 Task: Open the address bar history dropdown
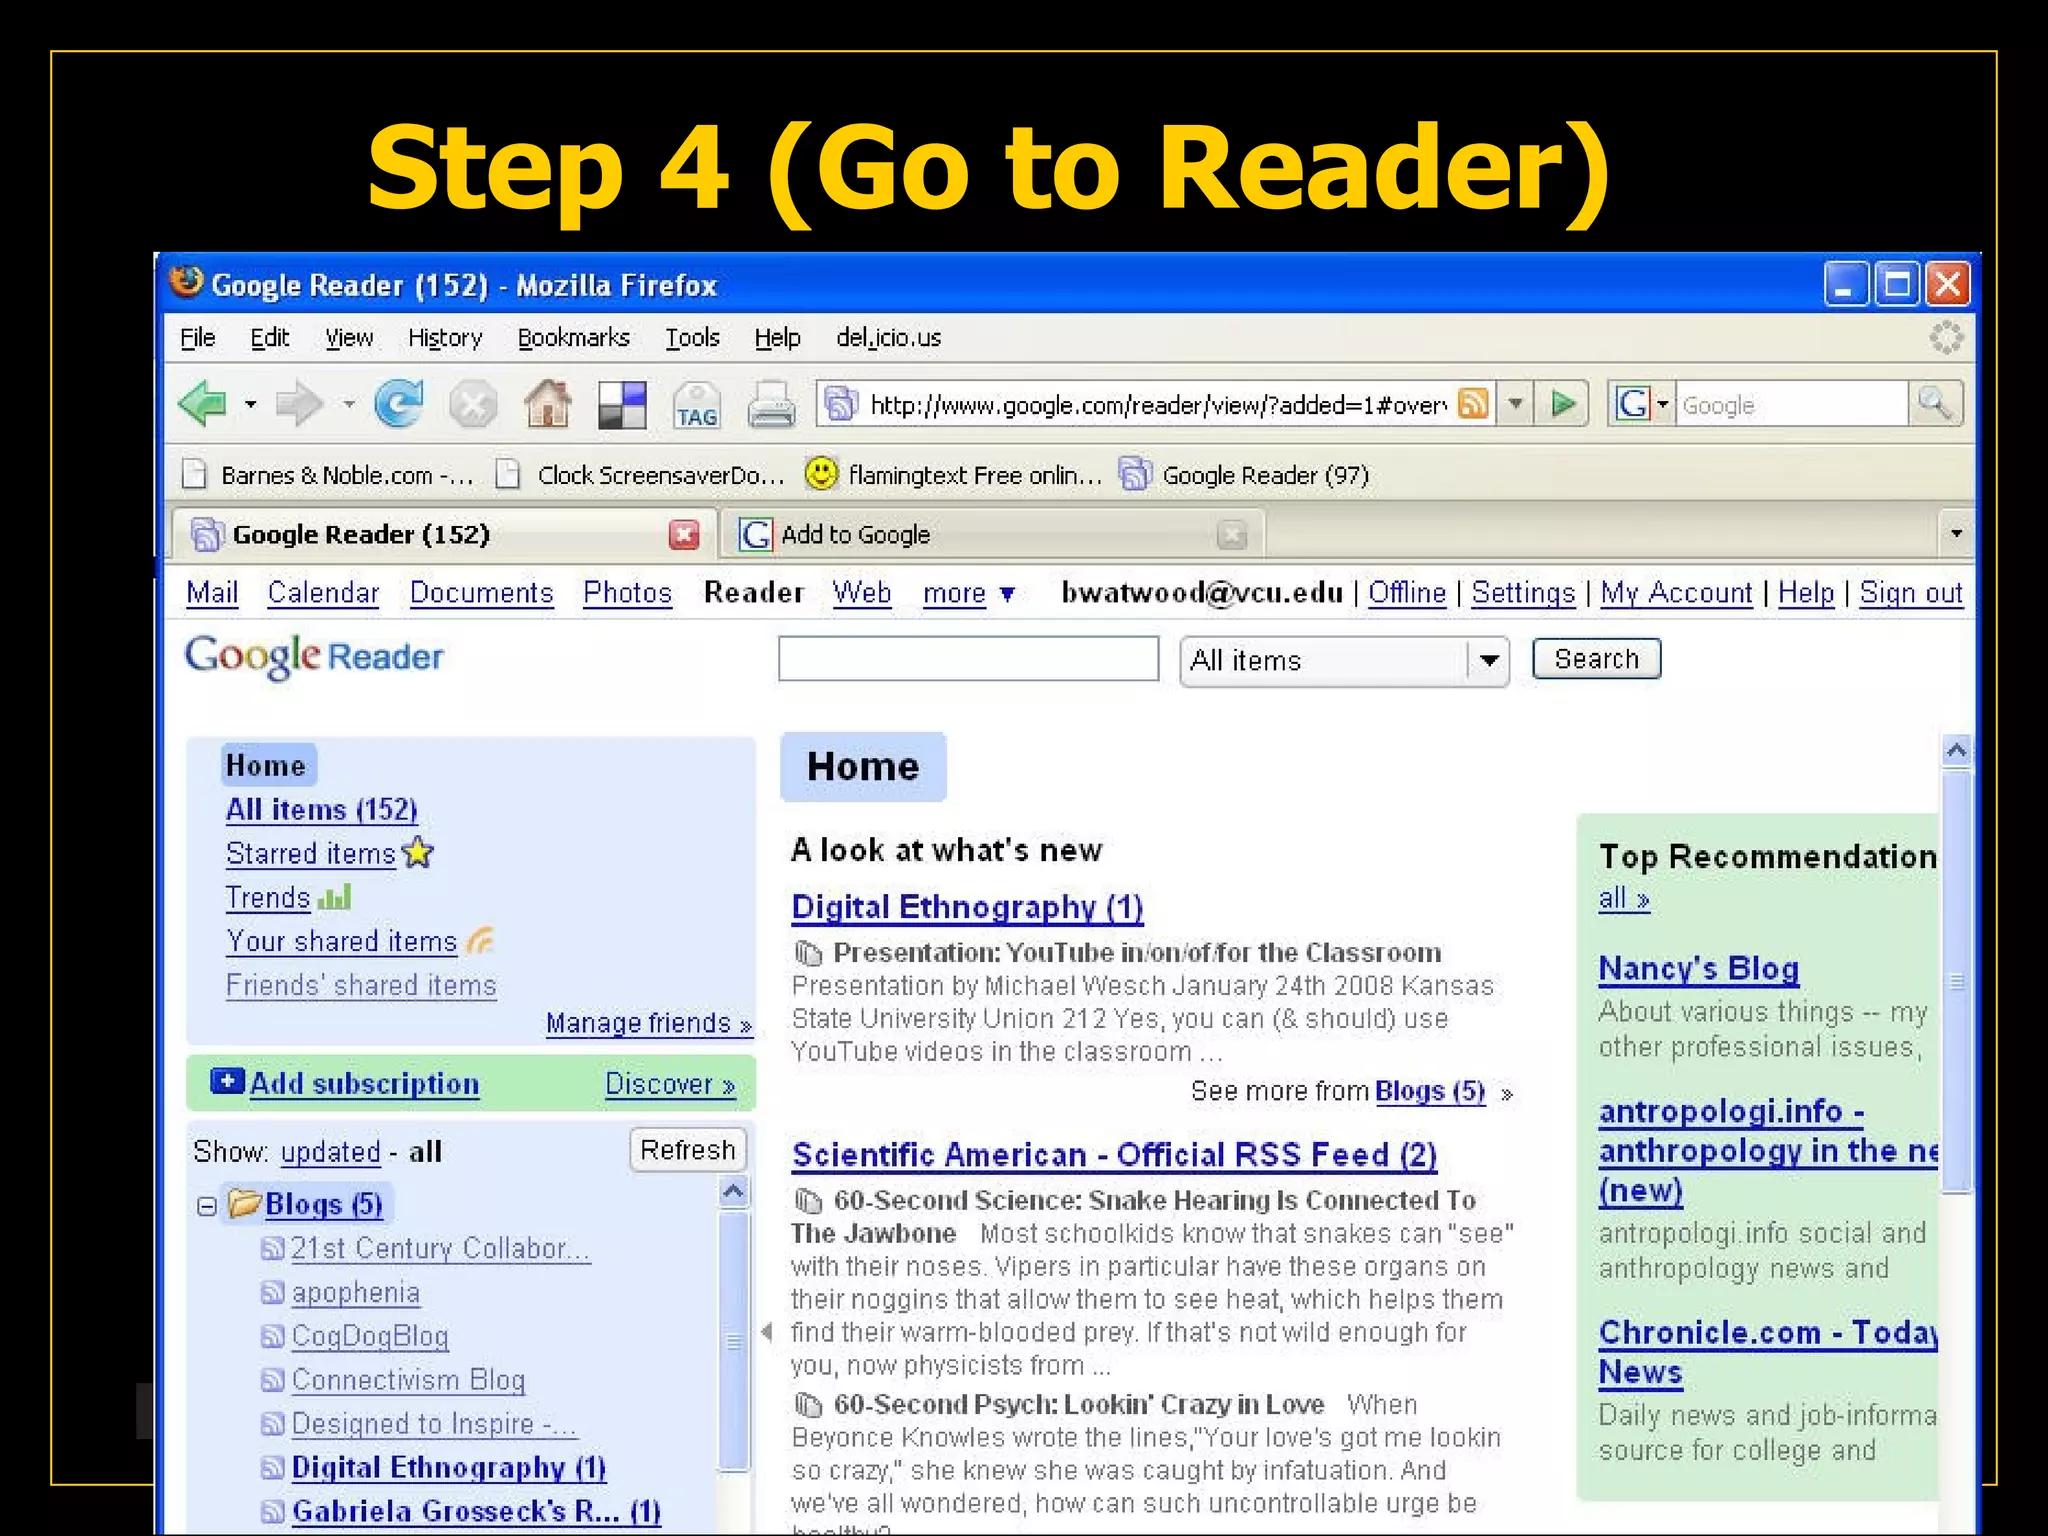1515,404
